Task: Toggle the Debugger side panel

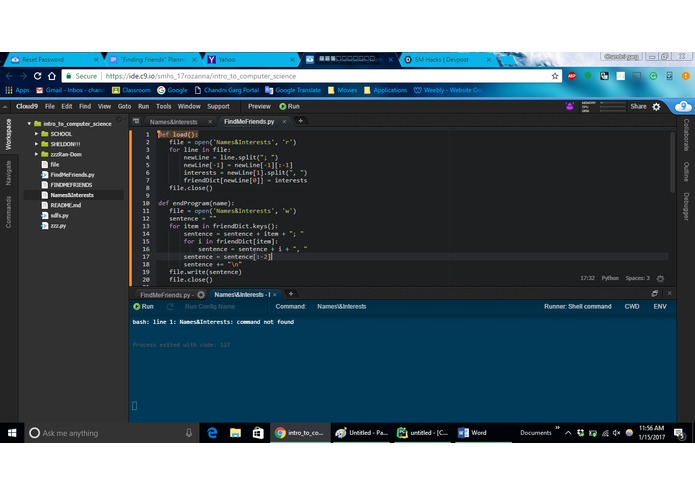Action: pos(686,206)
